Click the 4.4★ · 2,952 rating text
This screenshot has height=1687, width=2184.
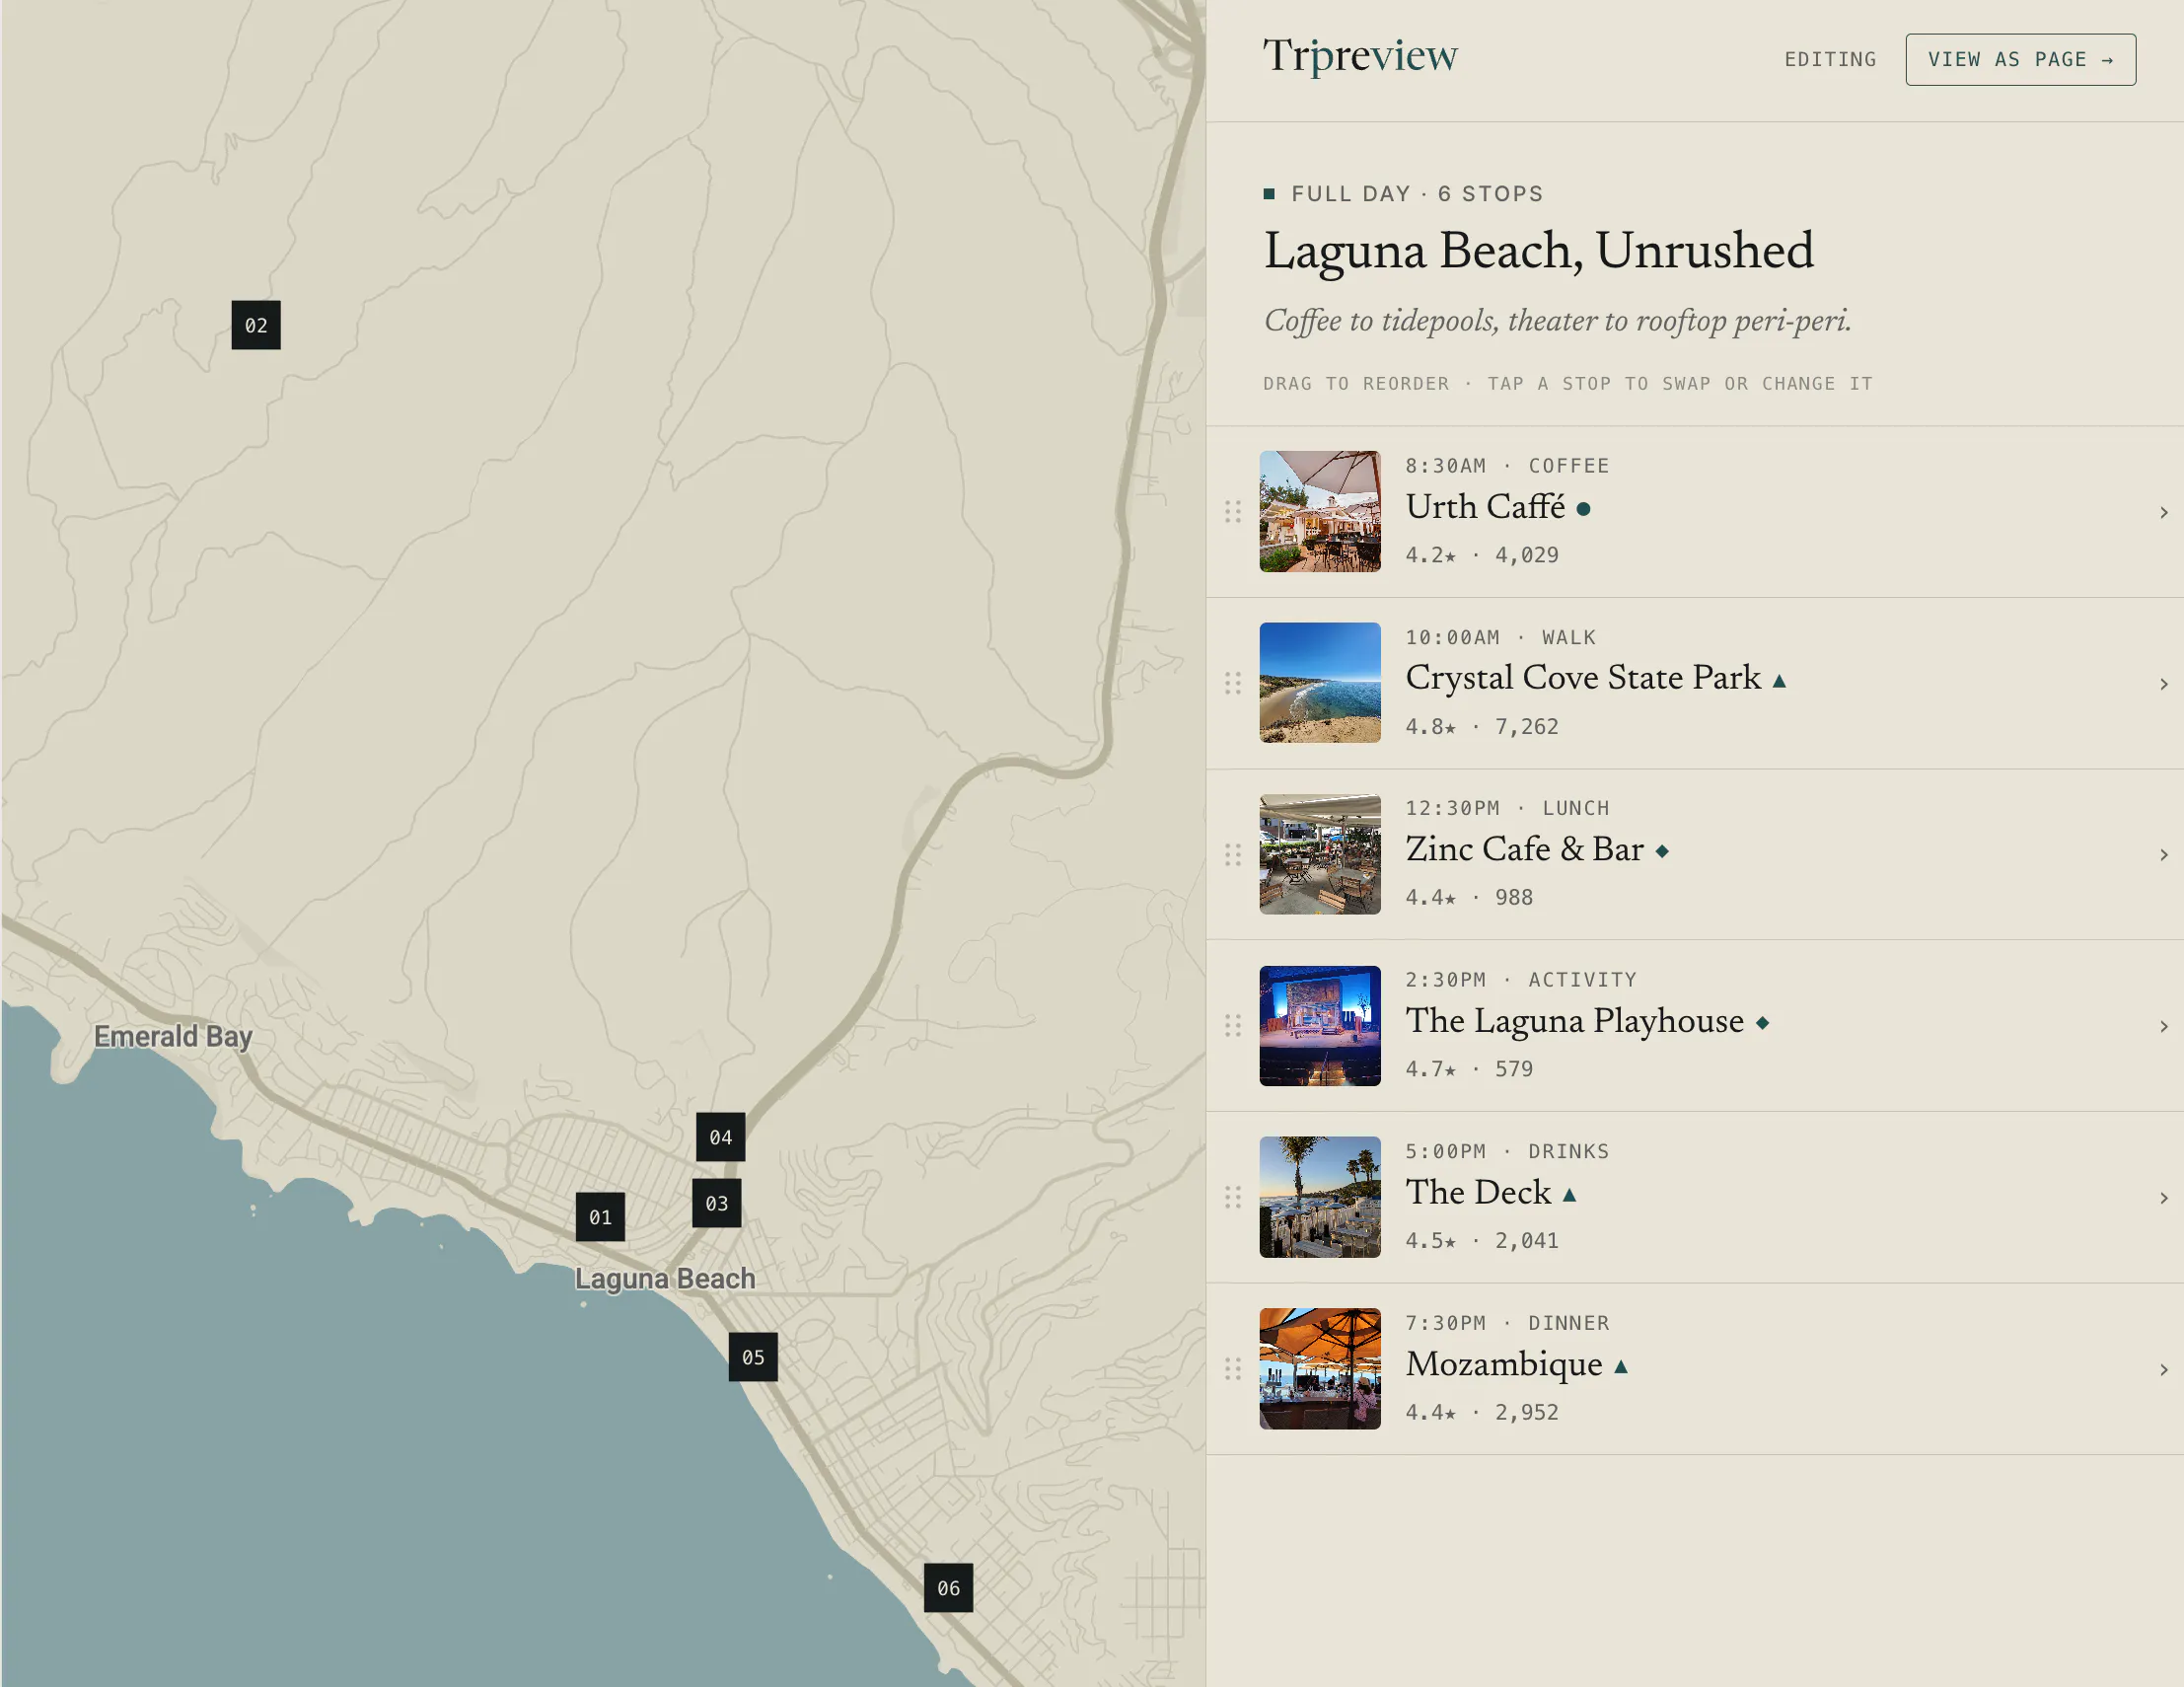coord(1481,1413)
